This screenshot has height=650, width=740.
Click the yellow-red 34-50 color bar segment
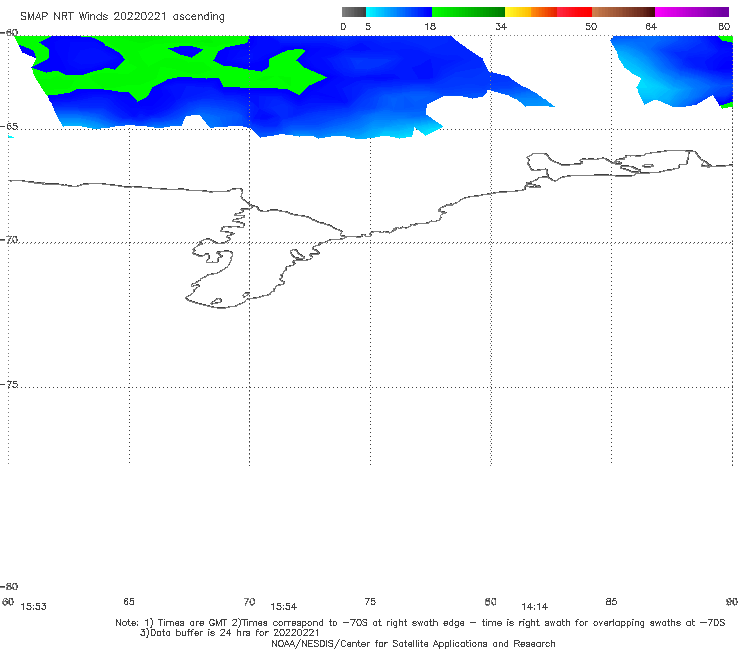point(548,12)
